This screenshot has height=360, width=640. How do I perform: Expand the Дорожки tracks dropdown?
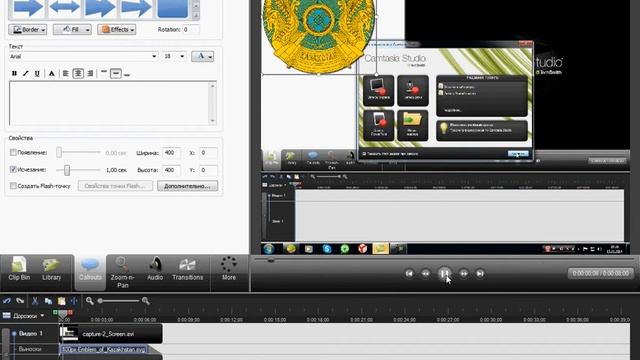pos(42,316)
